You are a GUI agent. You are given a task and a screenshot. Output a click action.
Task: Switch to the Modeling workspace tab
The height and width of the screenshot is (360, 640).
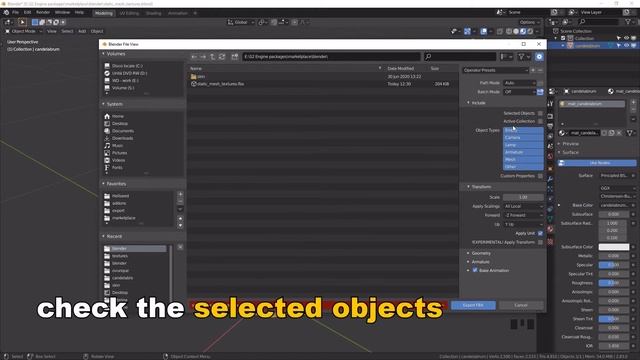104,13
